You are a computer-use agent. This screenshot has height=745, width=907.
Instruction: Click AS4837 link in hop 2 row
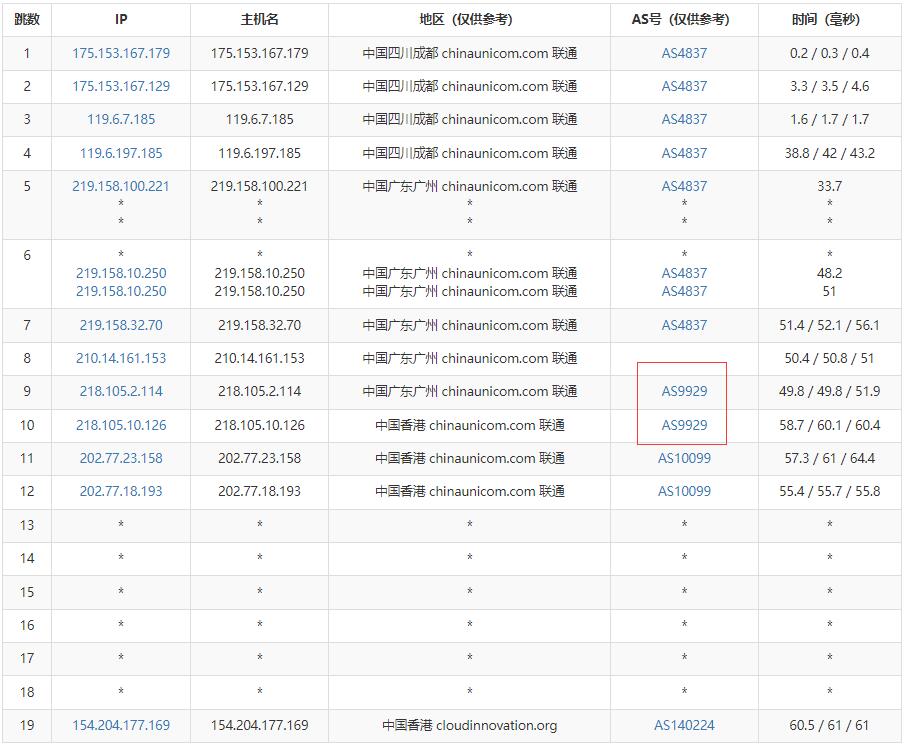(684, 86)
